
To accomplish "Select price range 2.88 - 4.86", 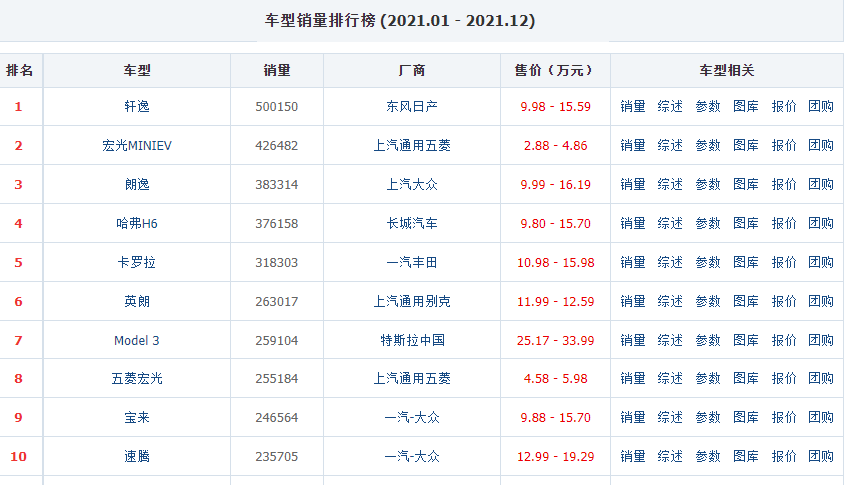I will [x=555, y=146].
